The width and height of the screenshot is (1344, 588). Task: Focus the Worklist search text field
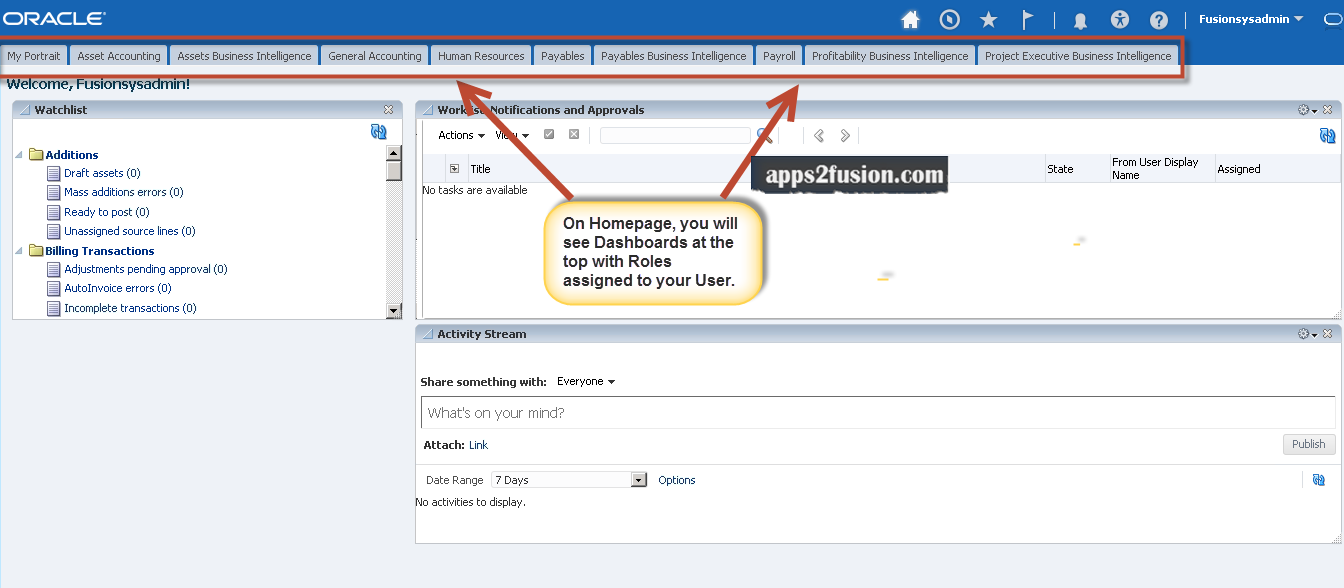point(675,135)
